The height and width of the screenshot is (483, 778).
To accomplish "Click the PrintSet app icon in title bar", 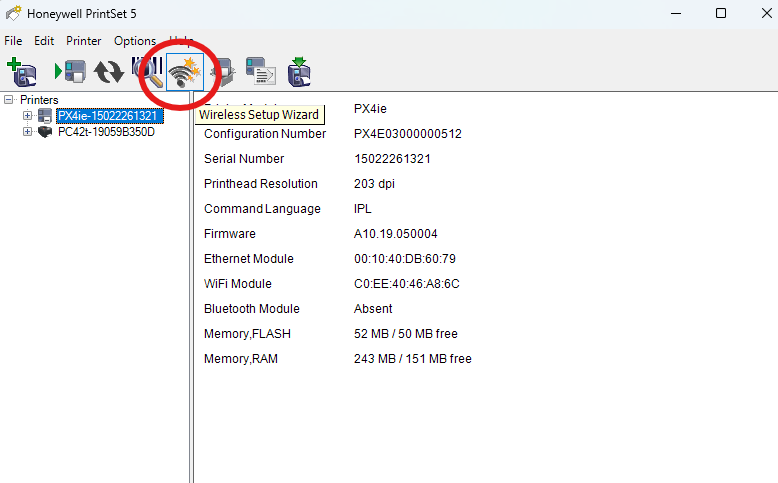I will point(13,13).
